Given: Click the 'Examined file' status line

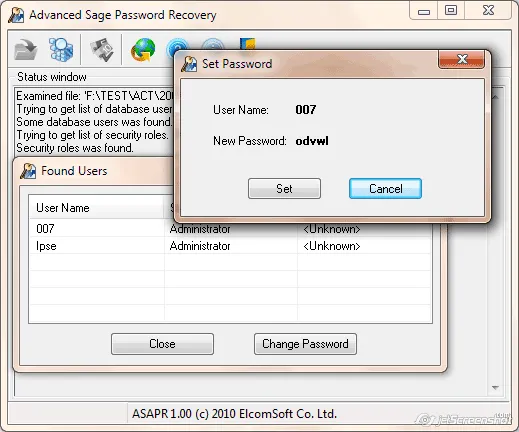Looking at the screenshot, I should tap(95, 96).
